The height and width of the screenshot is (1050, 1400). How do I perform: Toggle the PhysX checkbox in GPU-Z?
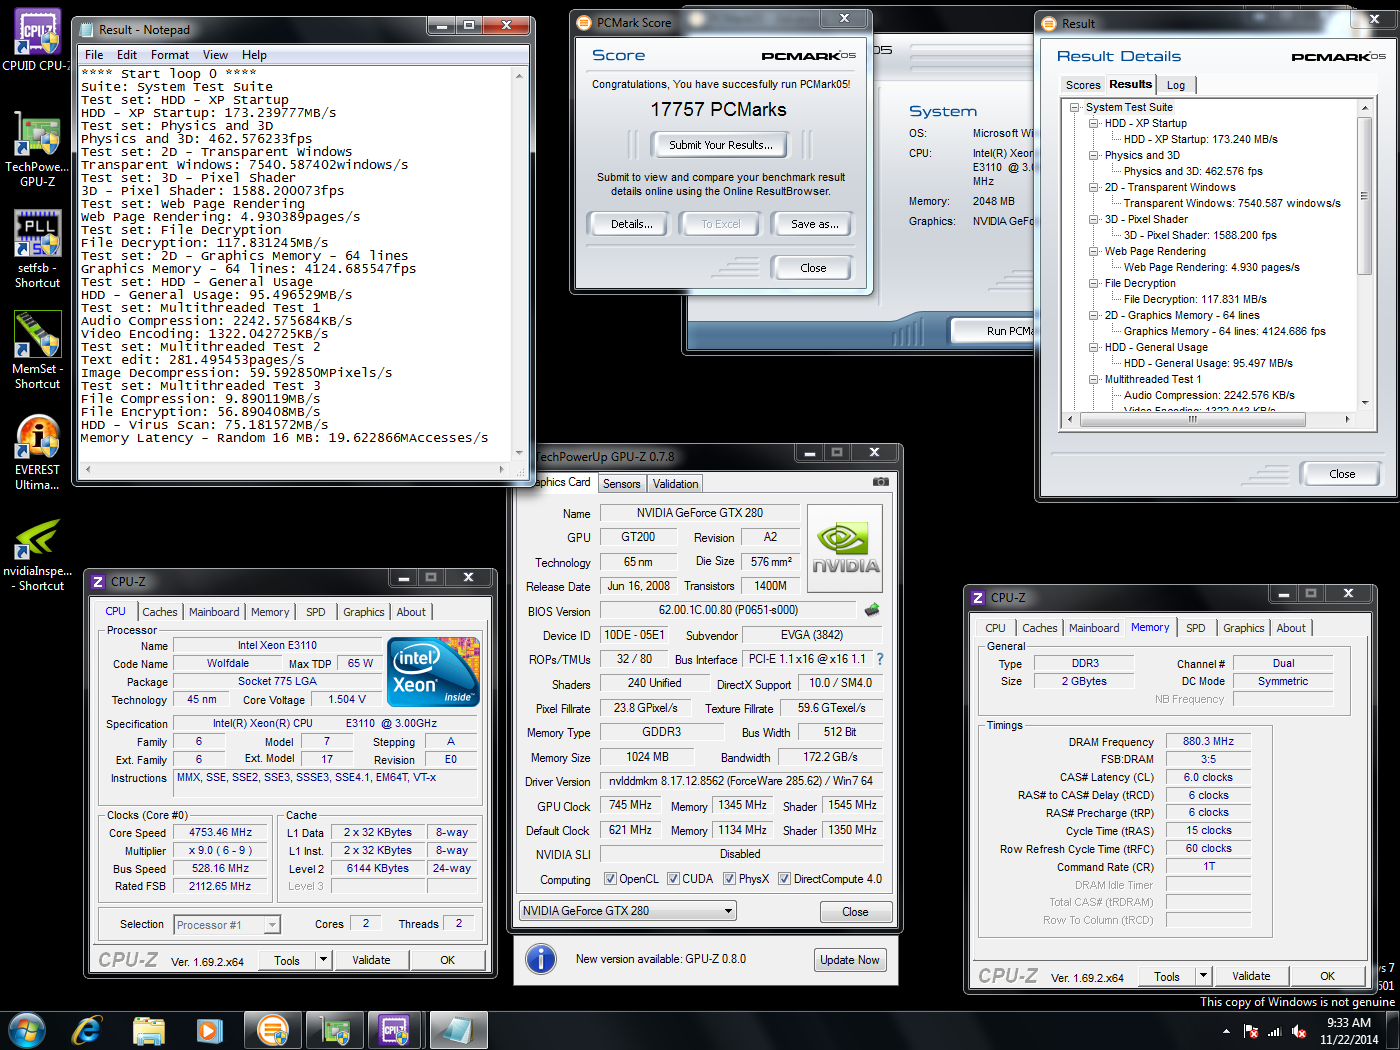point(729,879)
